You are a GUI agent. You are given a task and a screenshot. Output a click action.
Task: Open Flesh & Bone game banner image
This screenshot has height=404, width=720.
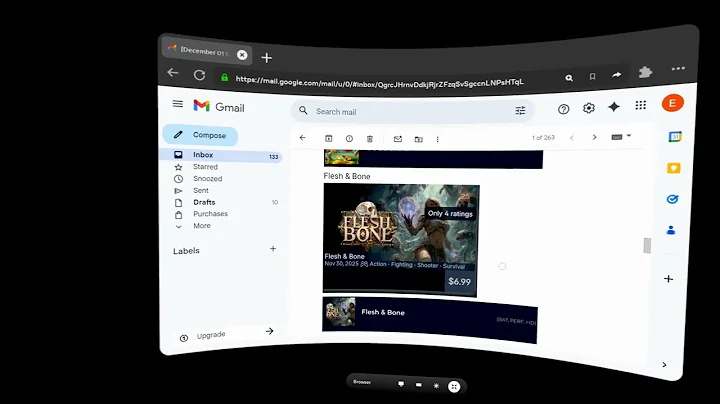[x=401, y=238]
